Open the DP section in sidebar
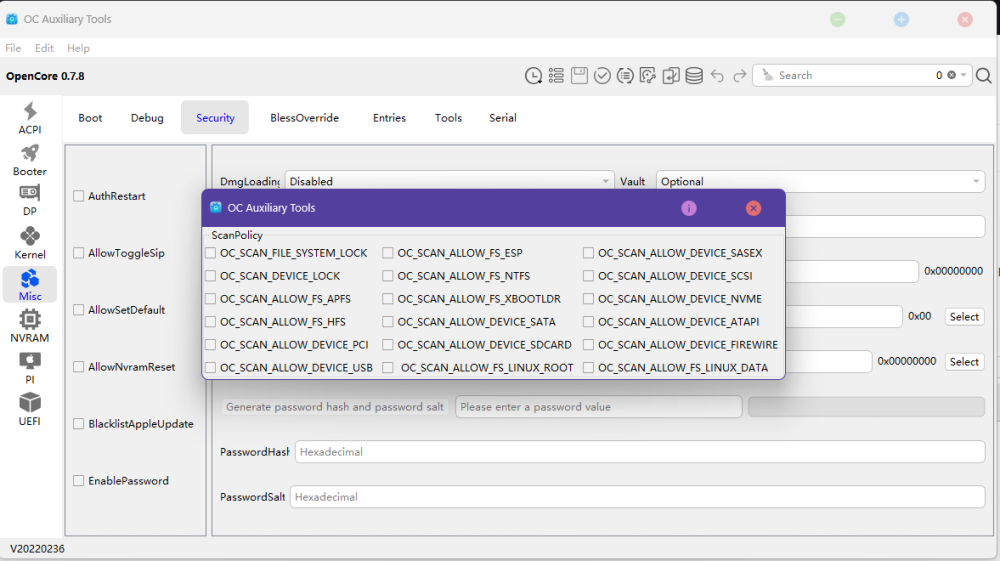1000x561 pixels. coord(30,201)
